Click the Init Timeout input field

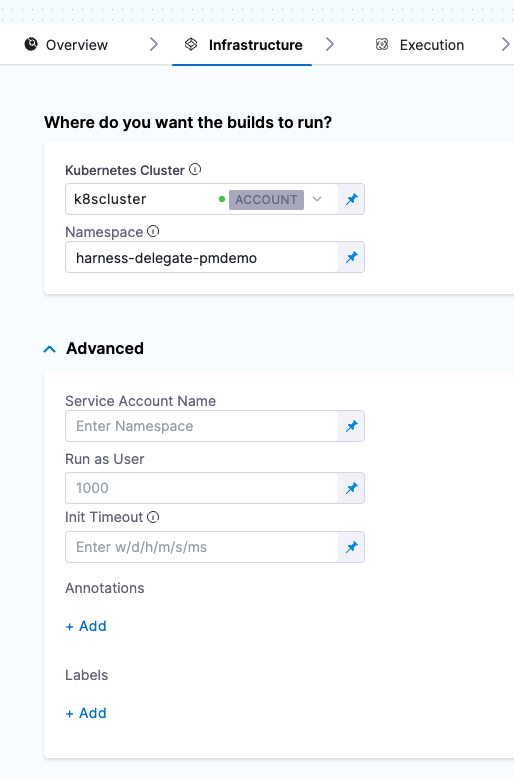click(x=201, y=547)
